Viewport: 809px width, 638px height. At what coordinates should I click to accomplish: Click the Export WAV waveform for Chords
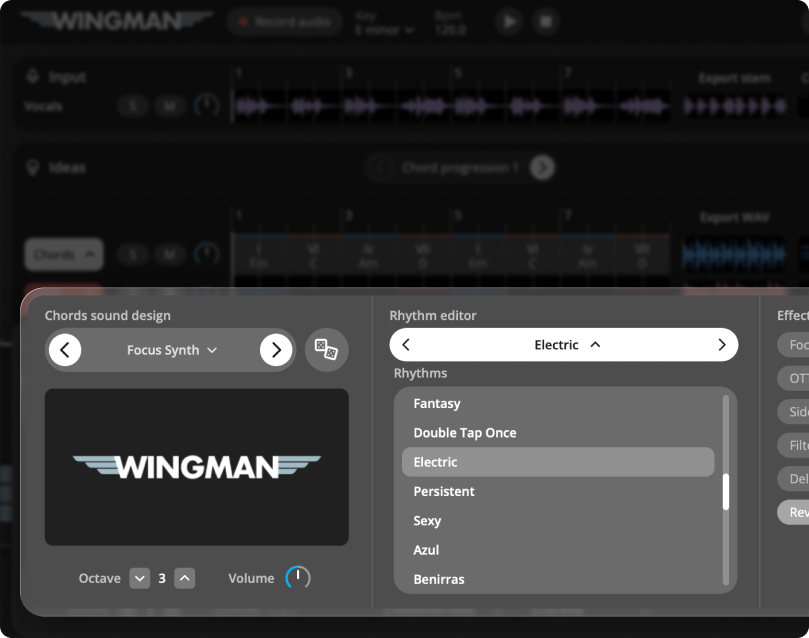click(734, 254)
